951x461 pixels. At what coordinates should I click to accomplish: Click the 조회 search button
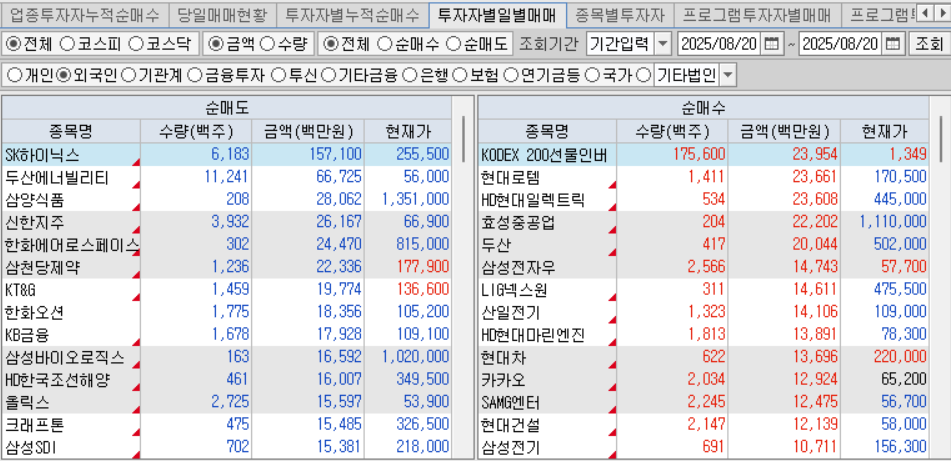pyautogui.click(x=929, y=44)
